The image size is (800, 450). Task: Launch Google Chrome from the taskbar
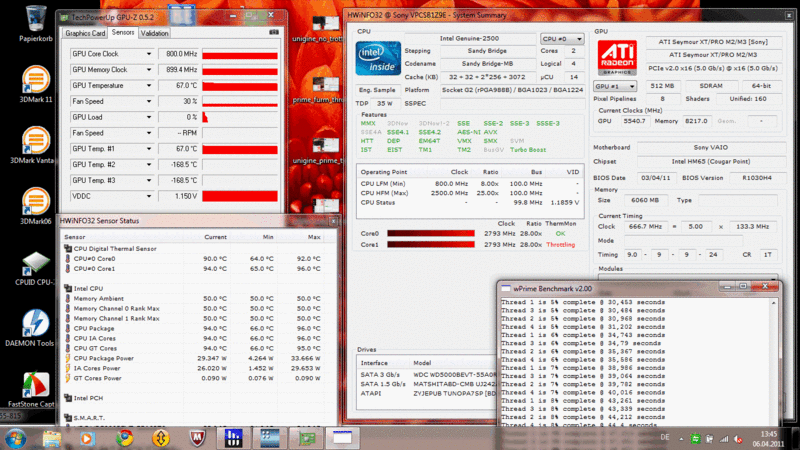(x=124, y=438)
